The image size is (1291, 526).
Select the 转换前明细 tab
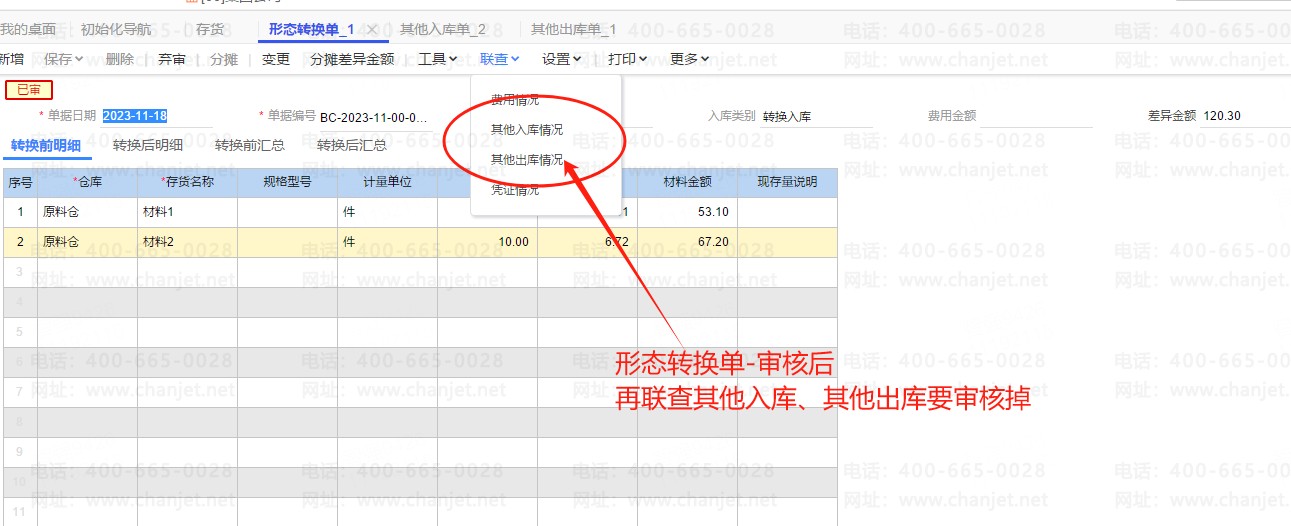coord(46,145)
